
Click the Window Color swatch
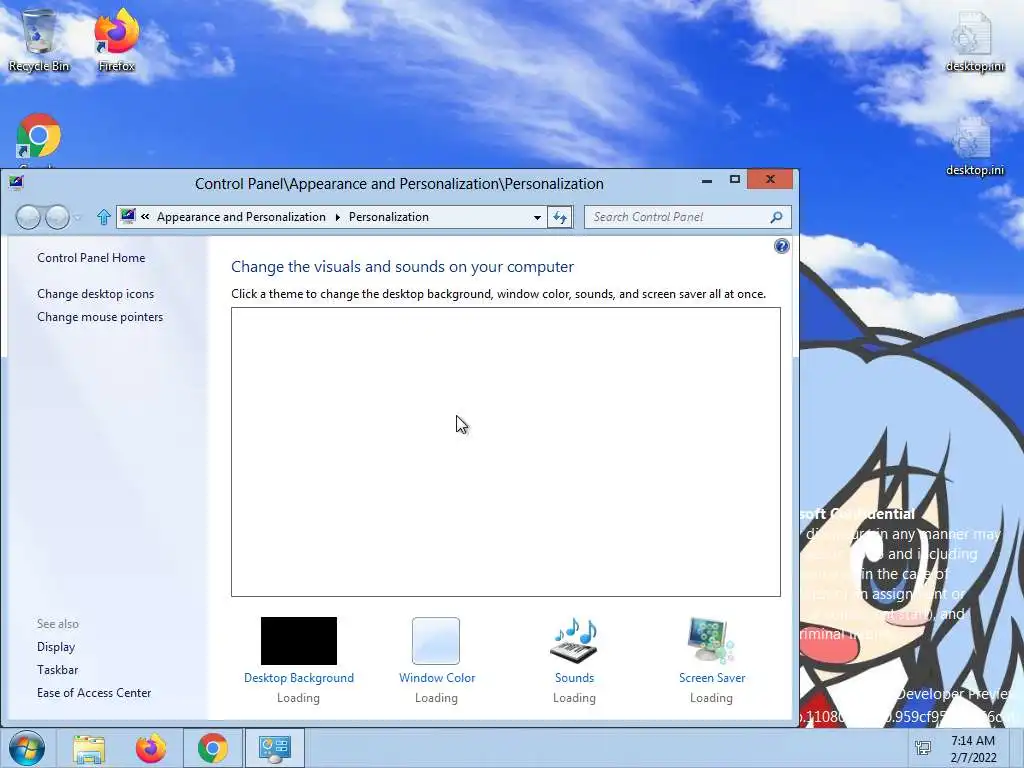pyautogui.click(x=436, y=641)
